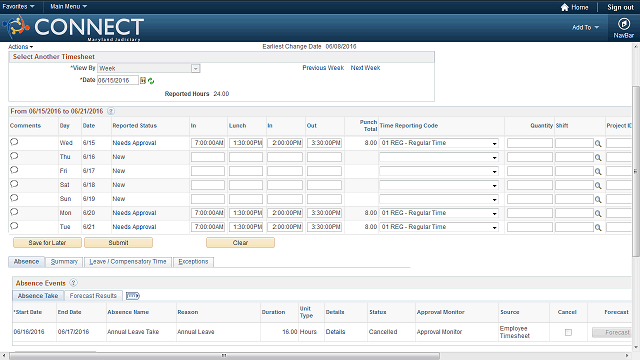Screen dimensions: 640x360
Task: Open Needs Approval status for Wed 6/15
Action: point(134,143)
